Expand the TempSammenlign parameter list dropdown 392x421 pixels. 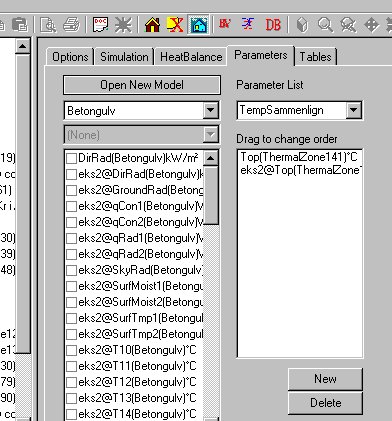point(354,110)
